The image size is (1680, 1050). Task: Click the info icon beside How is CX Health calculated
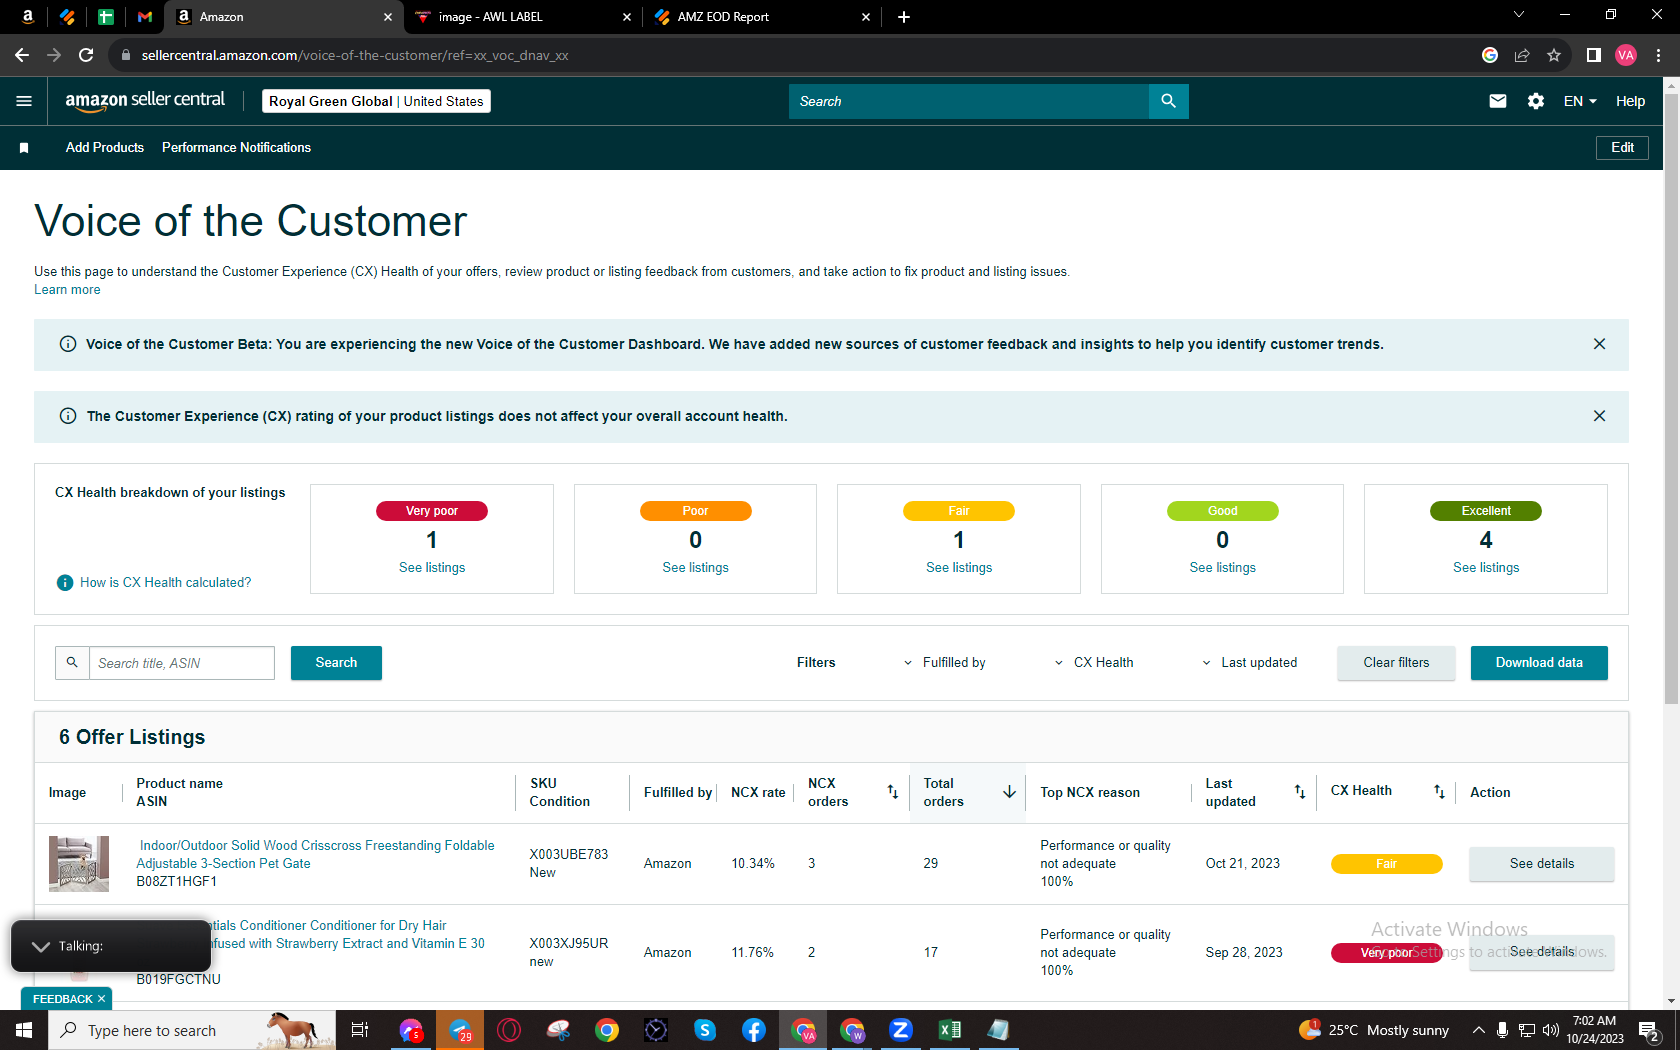click(65, 583)
